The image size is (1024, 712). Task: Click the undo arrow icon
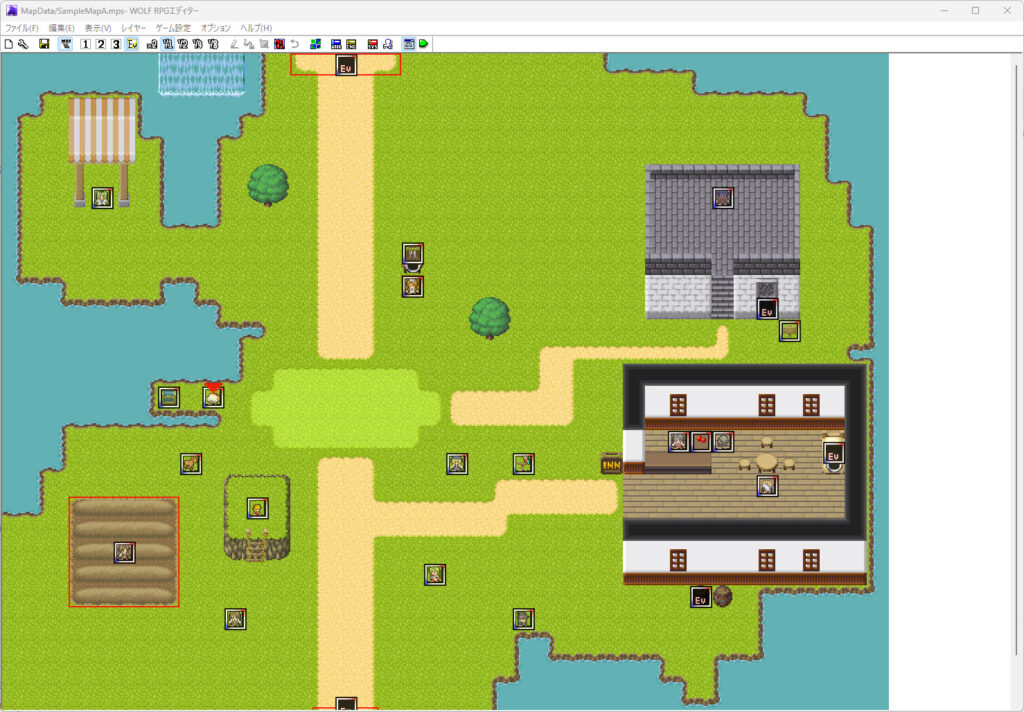click(295, 44)
